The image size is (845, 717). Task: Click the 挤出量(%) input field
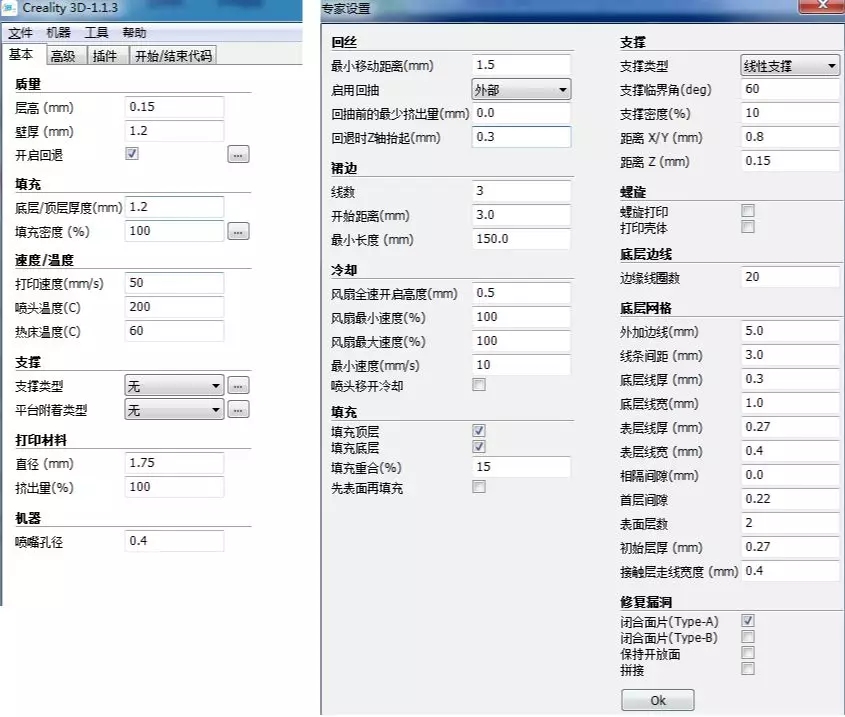click(174, 487)
